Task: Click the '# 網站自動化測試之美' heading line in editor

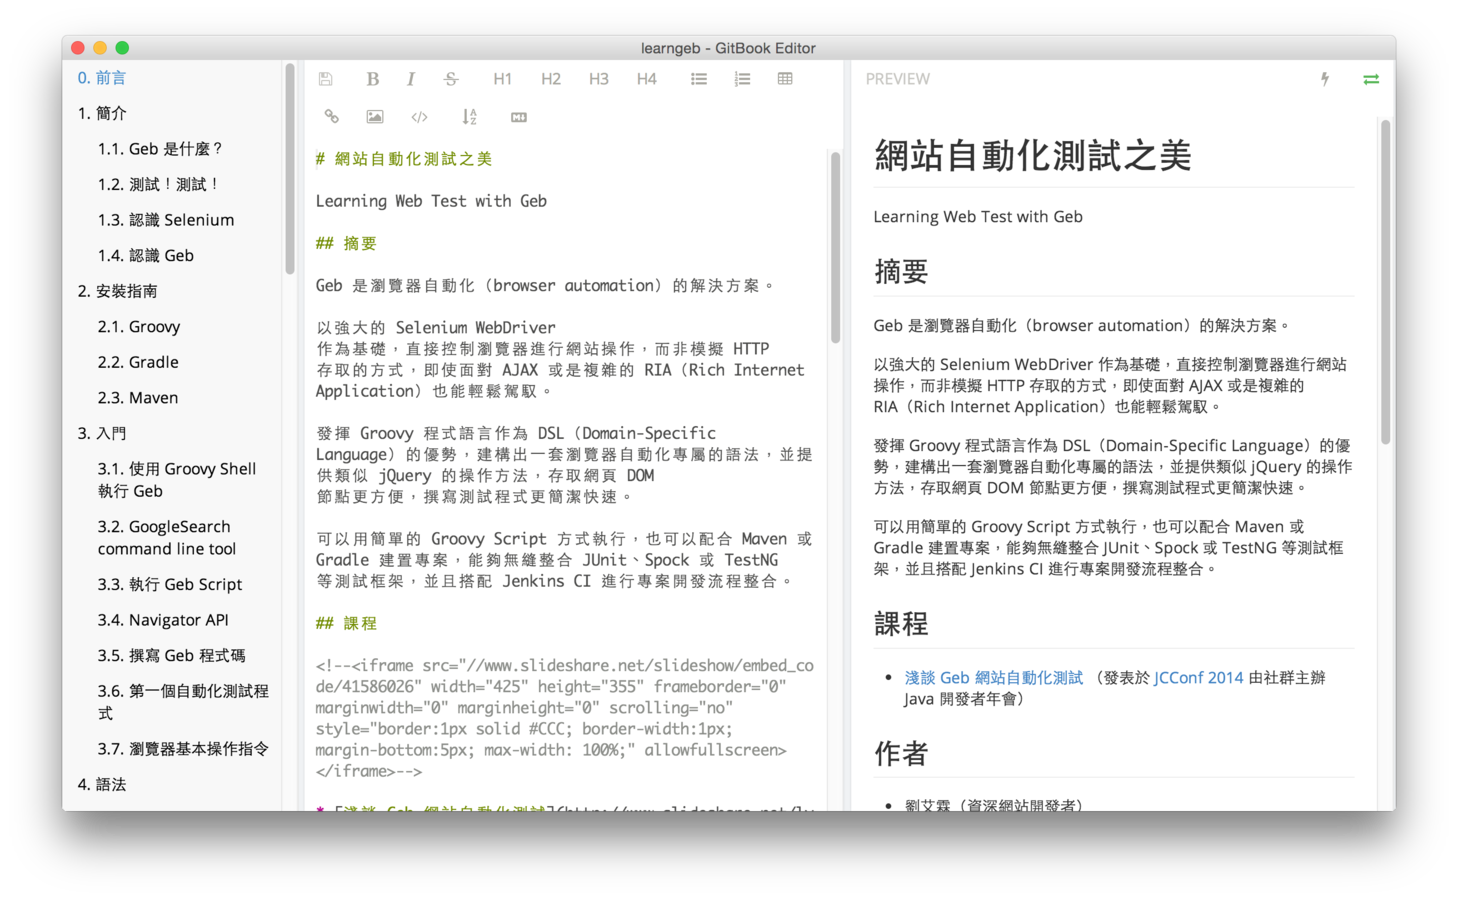Action: [x=404, y=159]
